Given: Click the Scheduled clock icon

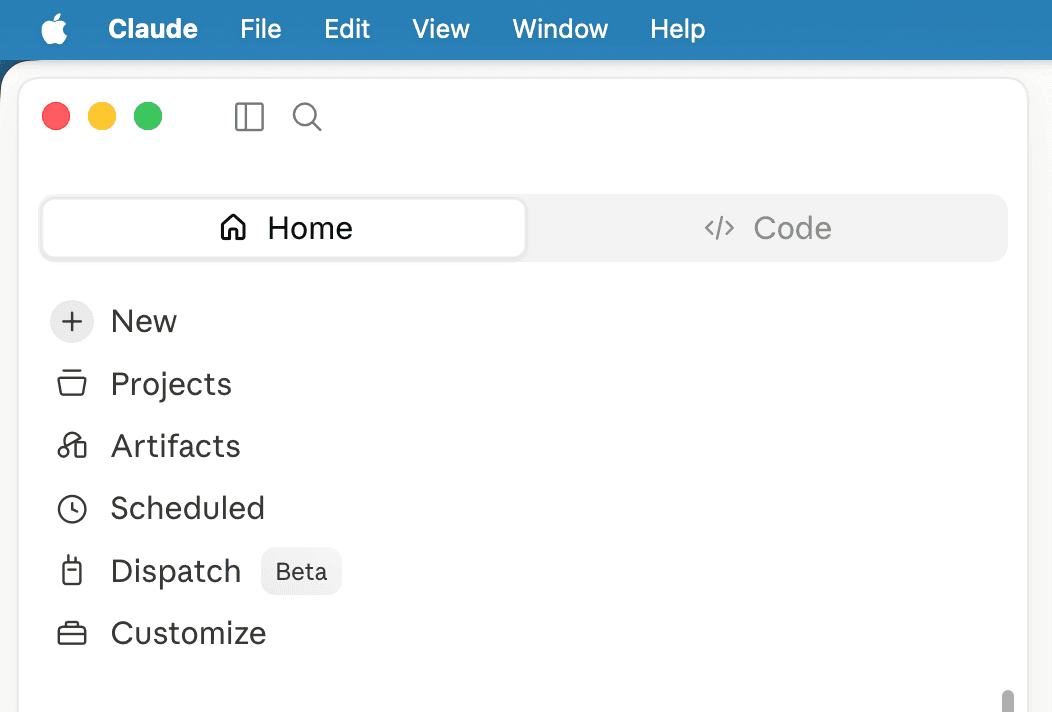Looking at the screenshot, I should pyautogui.click(x=72, y=509).
